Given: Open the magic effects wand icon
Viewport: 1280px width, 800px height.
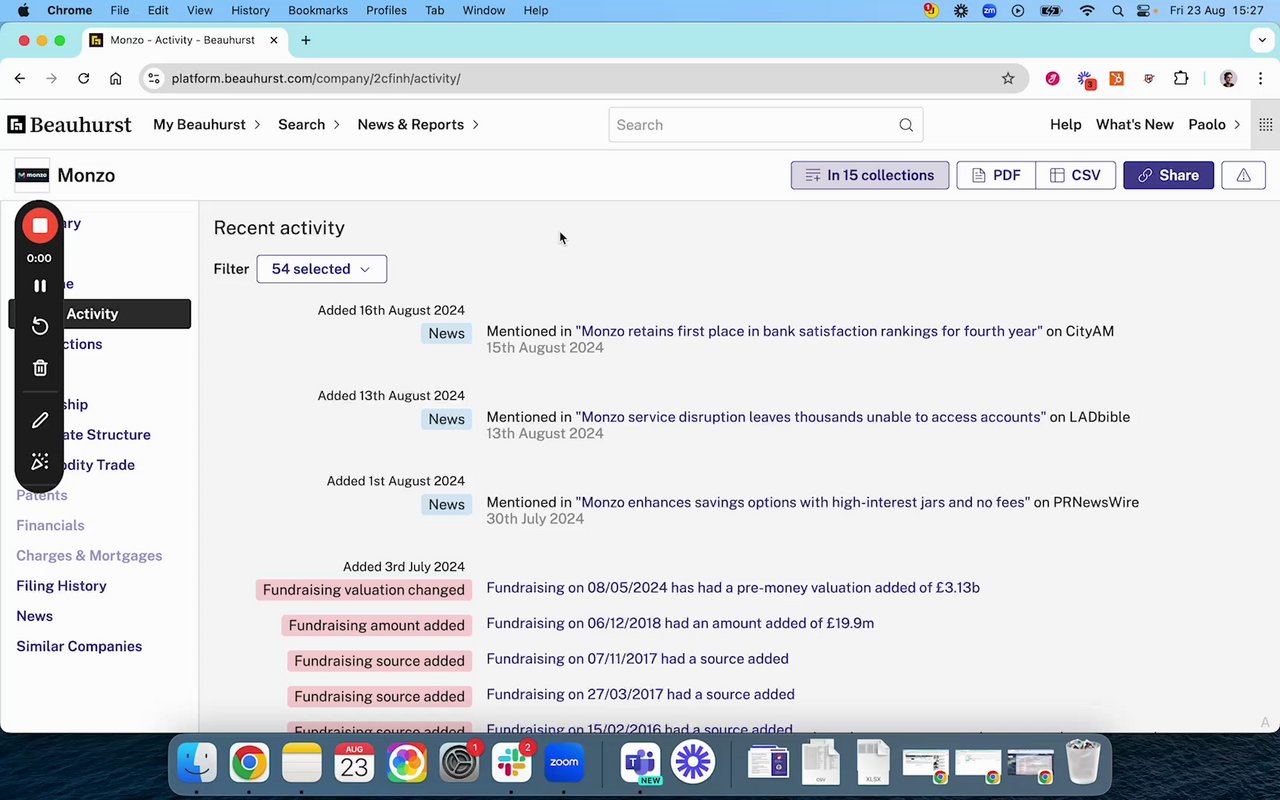Looking at the screenshot, I should point(40,461).
